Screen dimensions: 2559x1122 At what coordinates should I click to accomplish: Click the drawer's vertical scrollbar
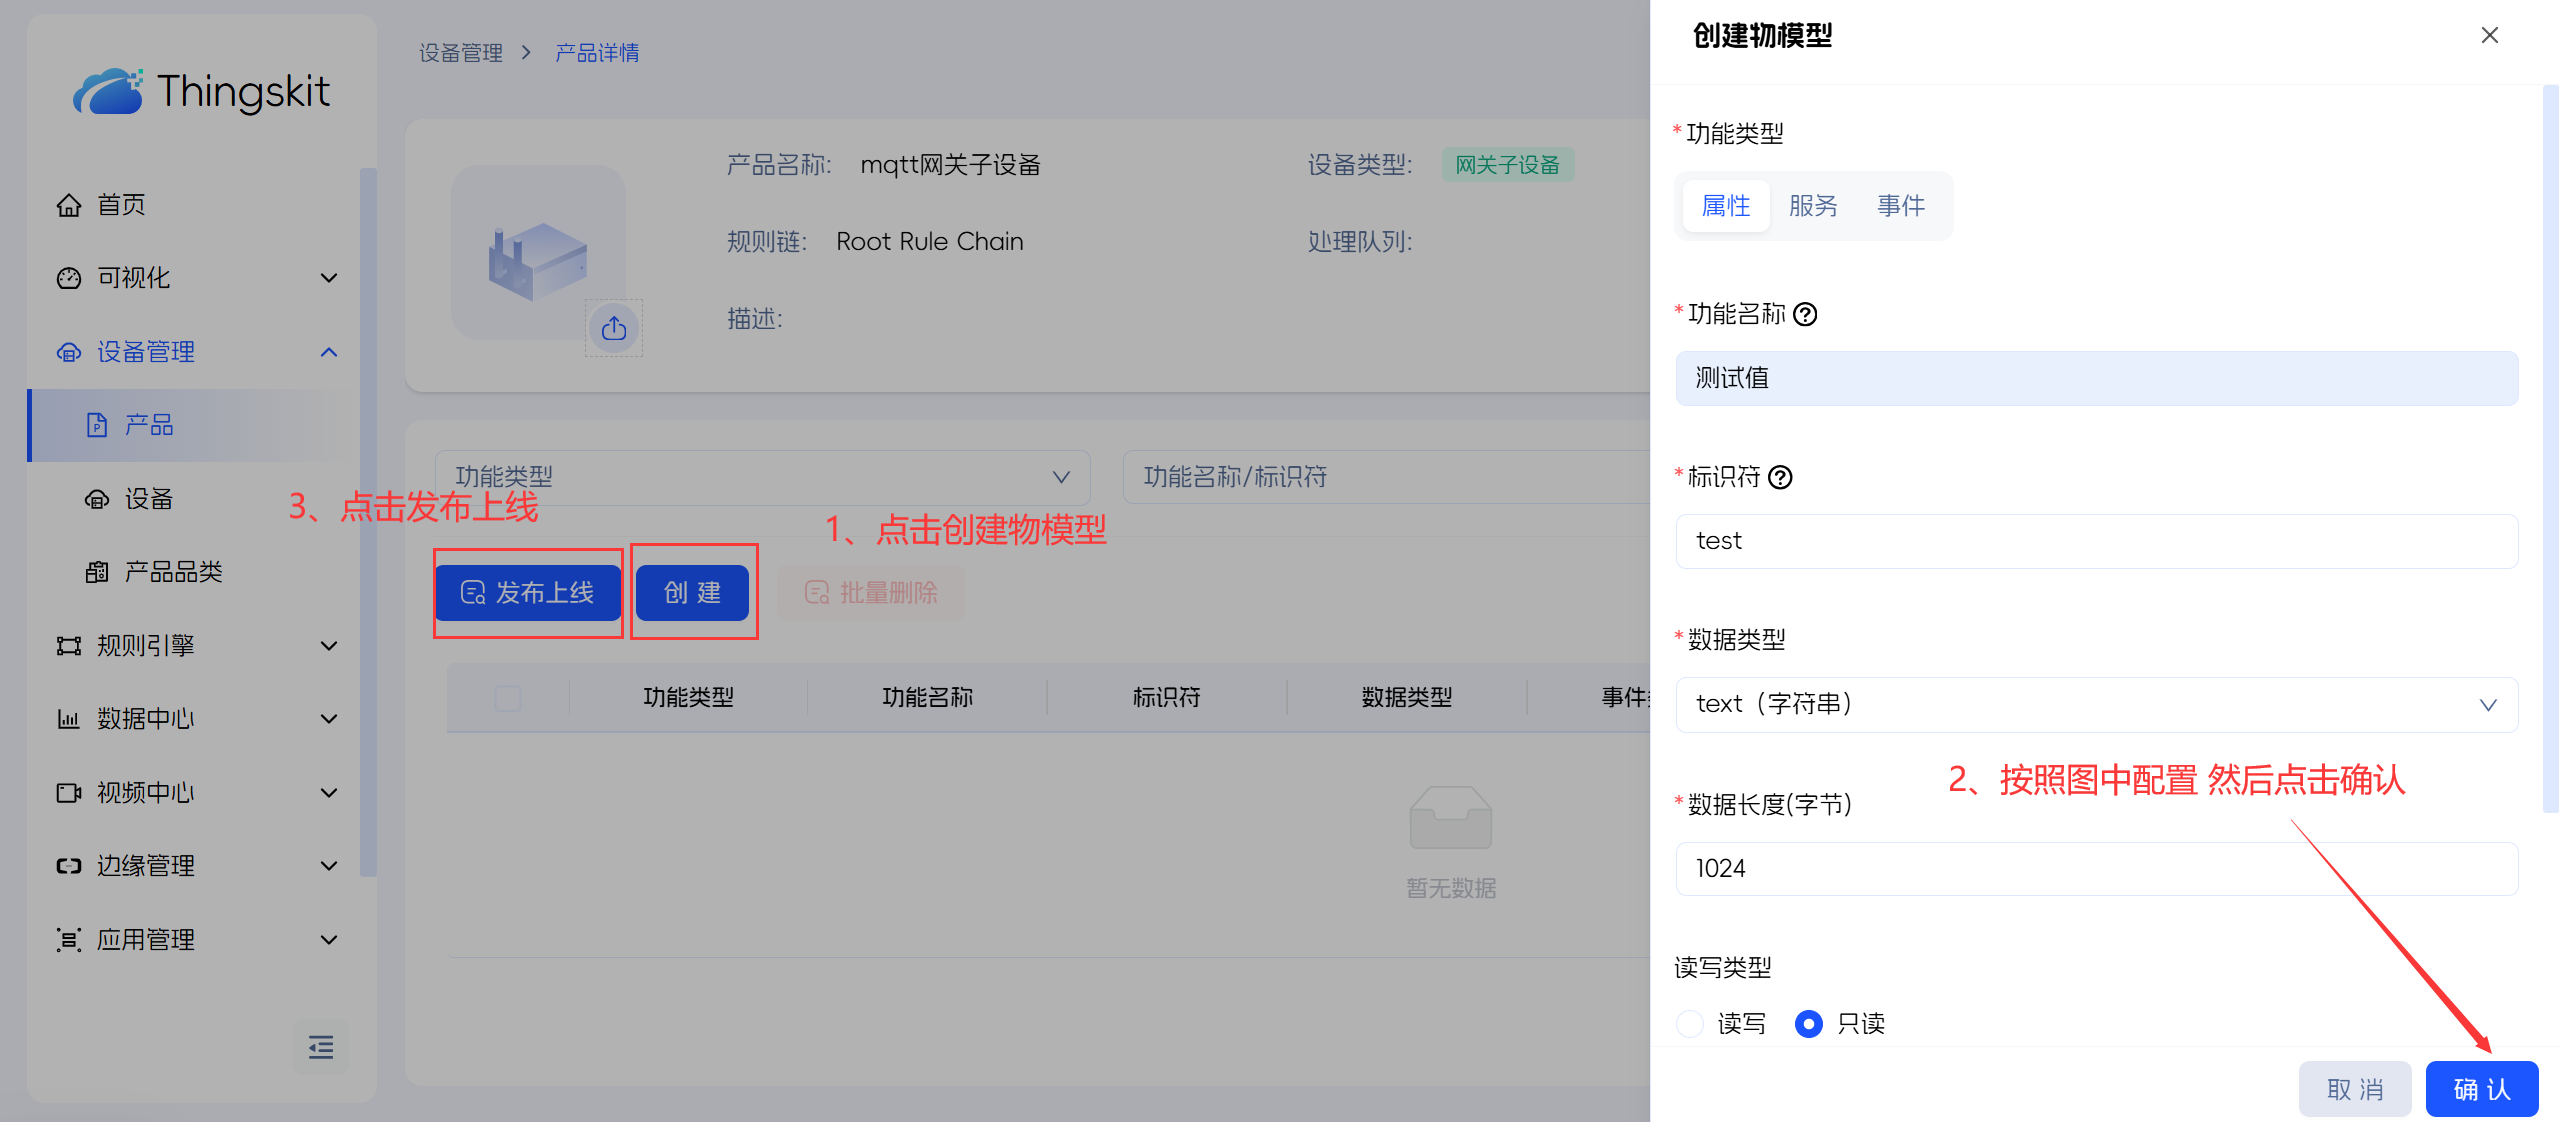click(2549, 450)
